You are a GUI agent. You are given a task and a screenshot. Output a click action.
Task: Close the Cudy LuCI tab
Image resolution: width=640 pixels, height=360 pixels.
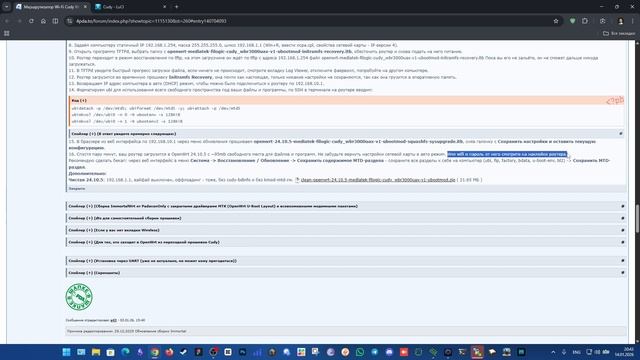164,7
